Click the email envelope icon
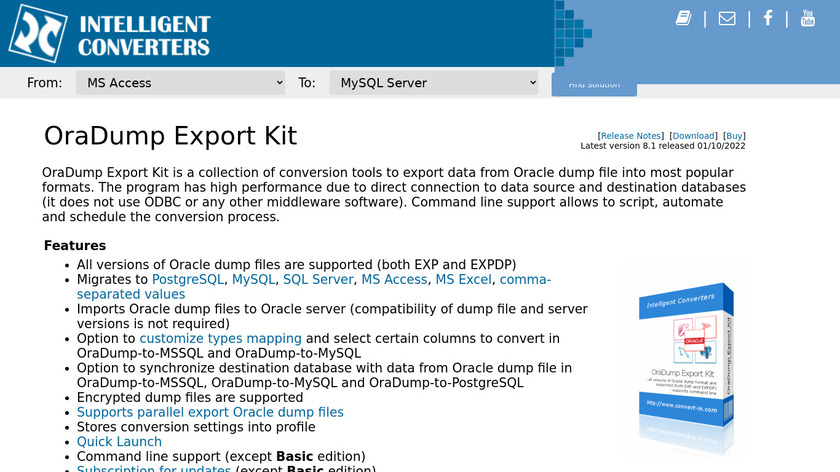840x472 pixels. [x=727, y=19]
